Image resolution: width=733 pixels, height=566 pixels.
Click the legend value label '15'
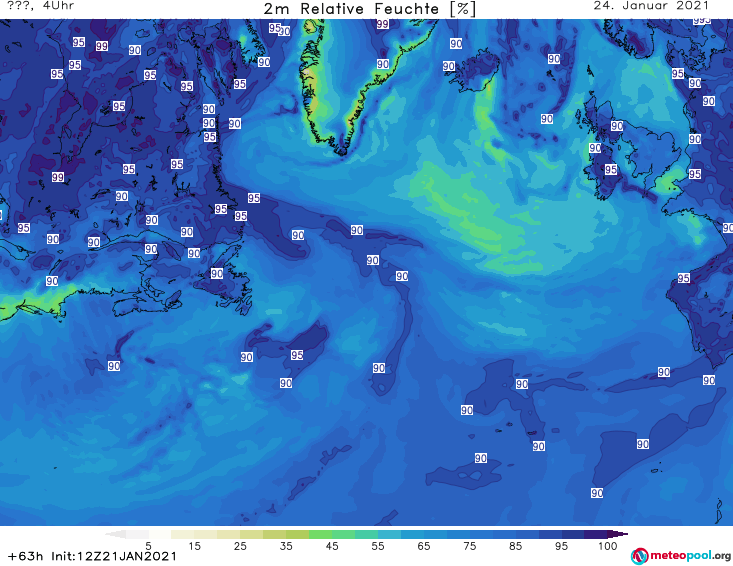click(x=194, y=546)
